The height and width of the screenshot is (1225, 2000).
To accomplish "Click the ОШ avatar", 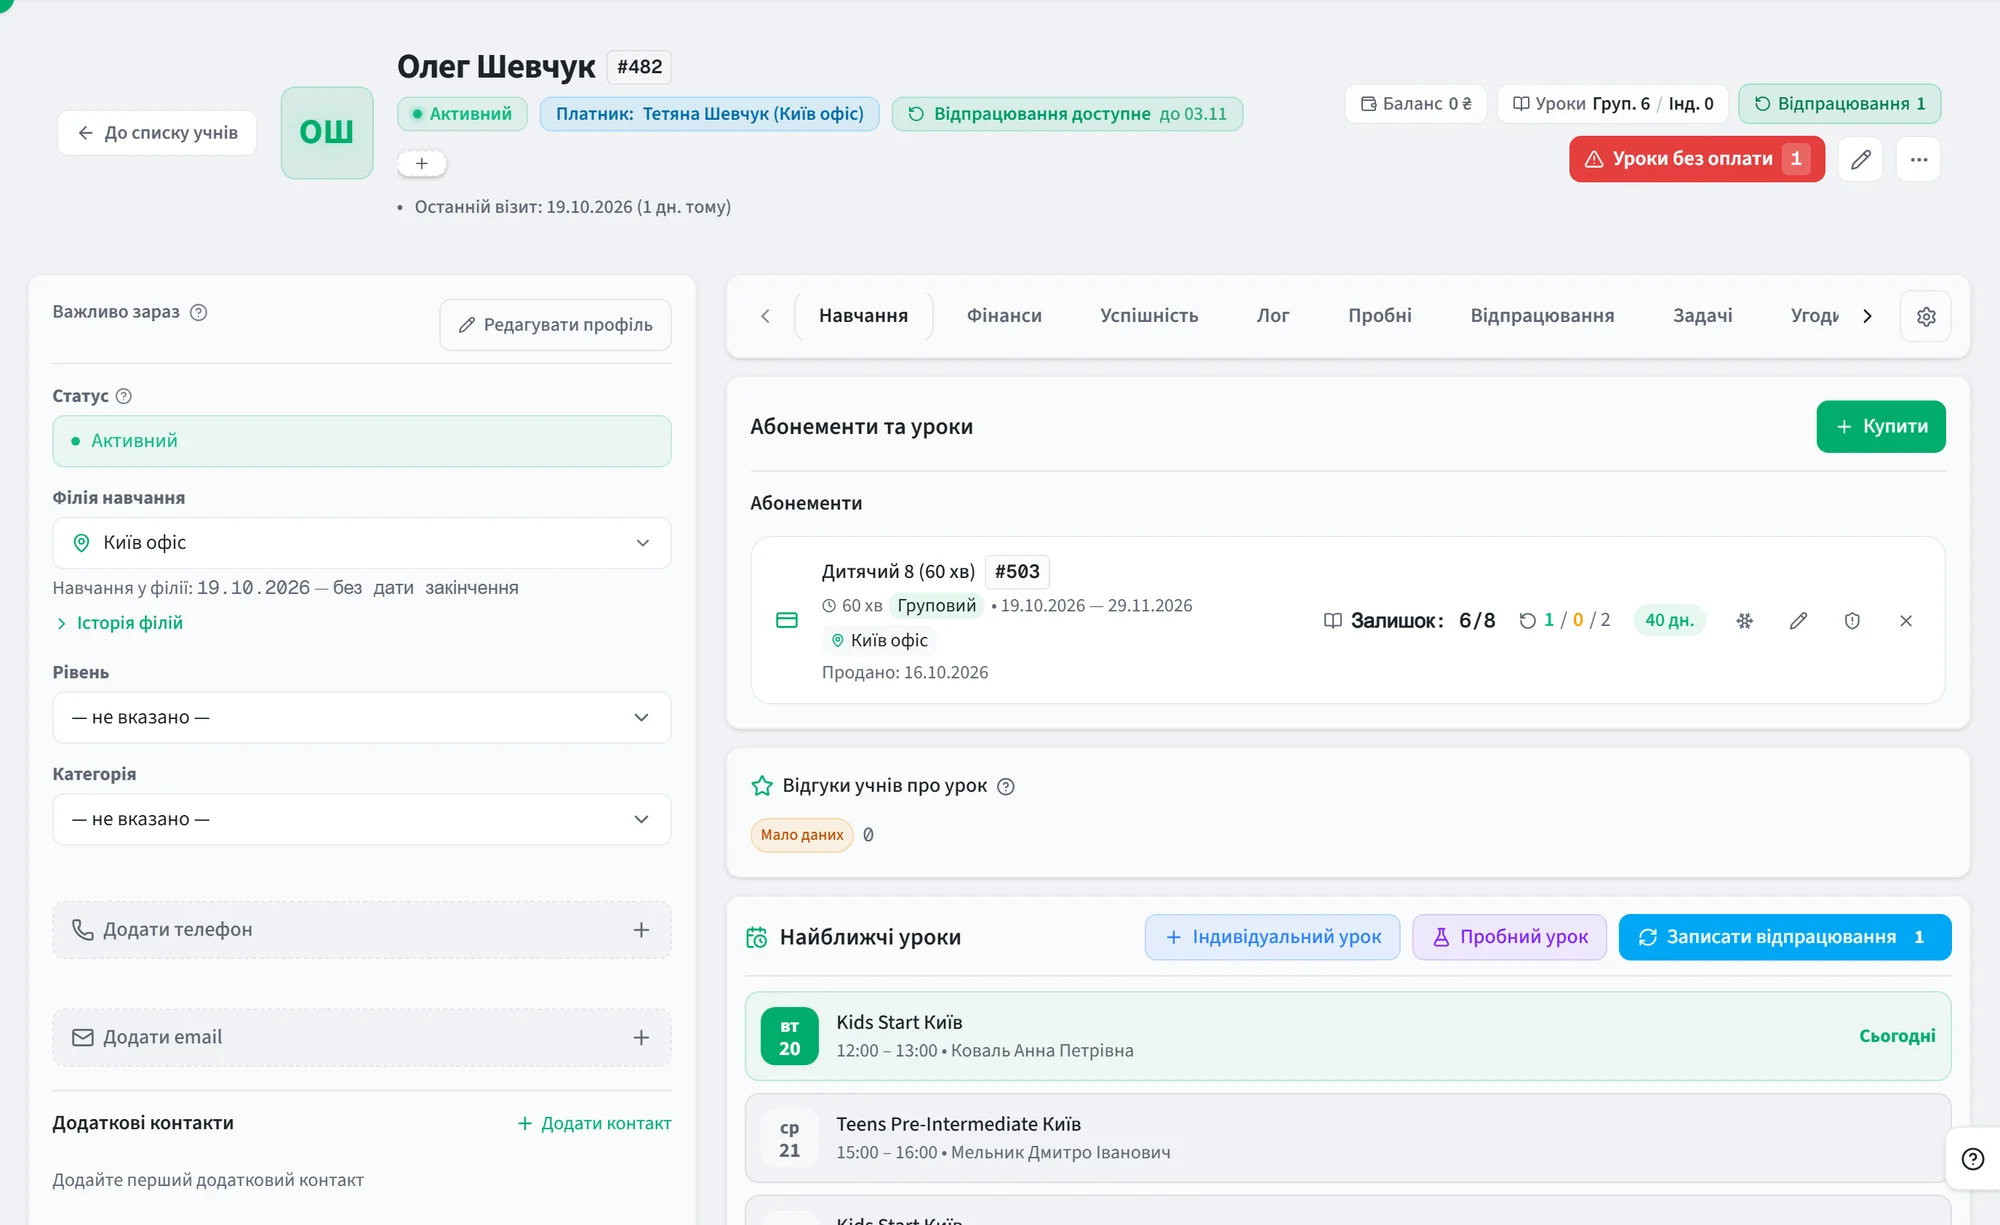I will tap(327, 133).
